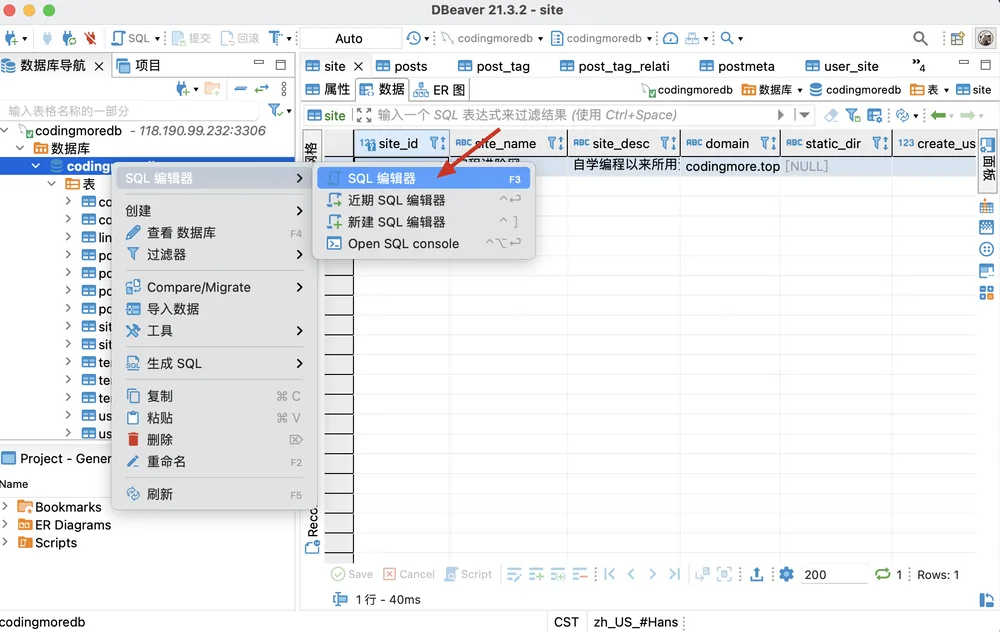Toggle the record panel at grid bottom-left
The image size is (1000, 632).
[x=312, y=547]
